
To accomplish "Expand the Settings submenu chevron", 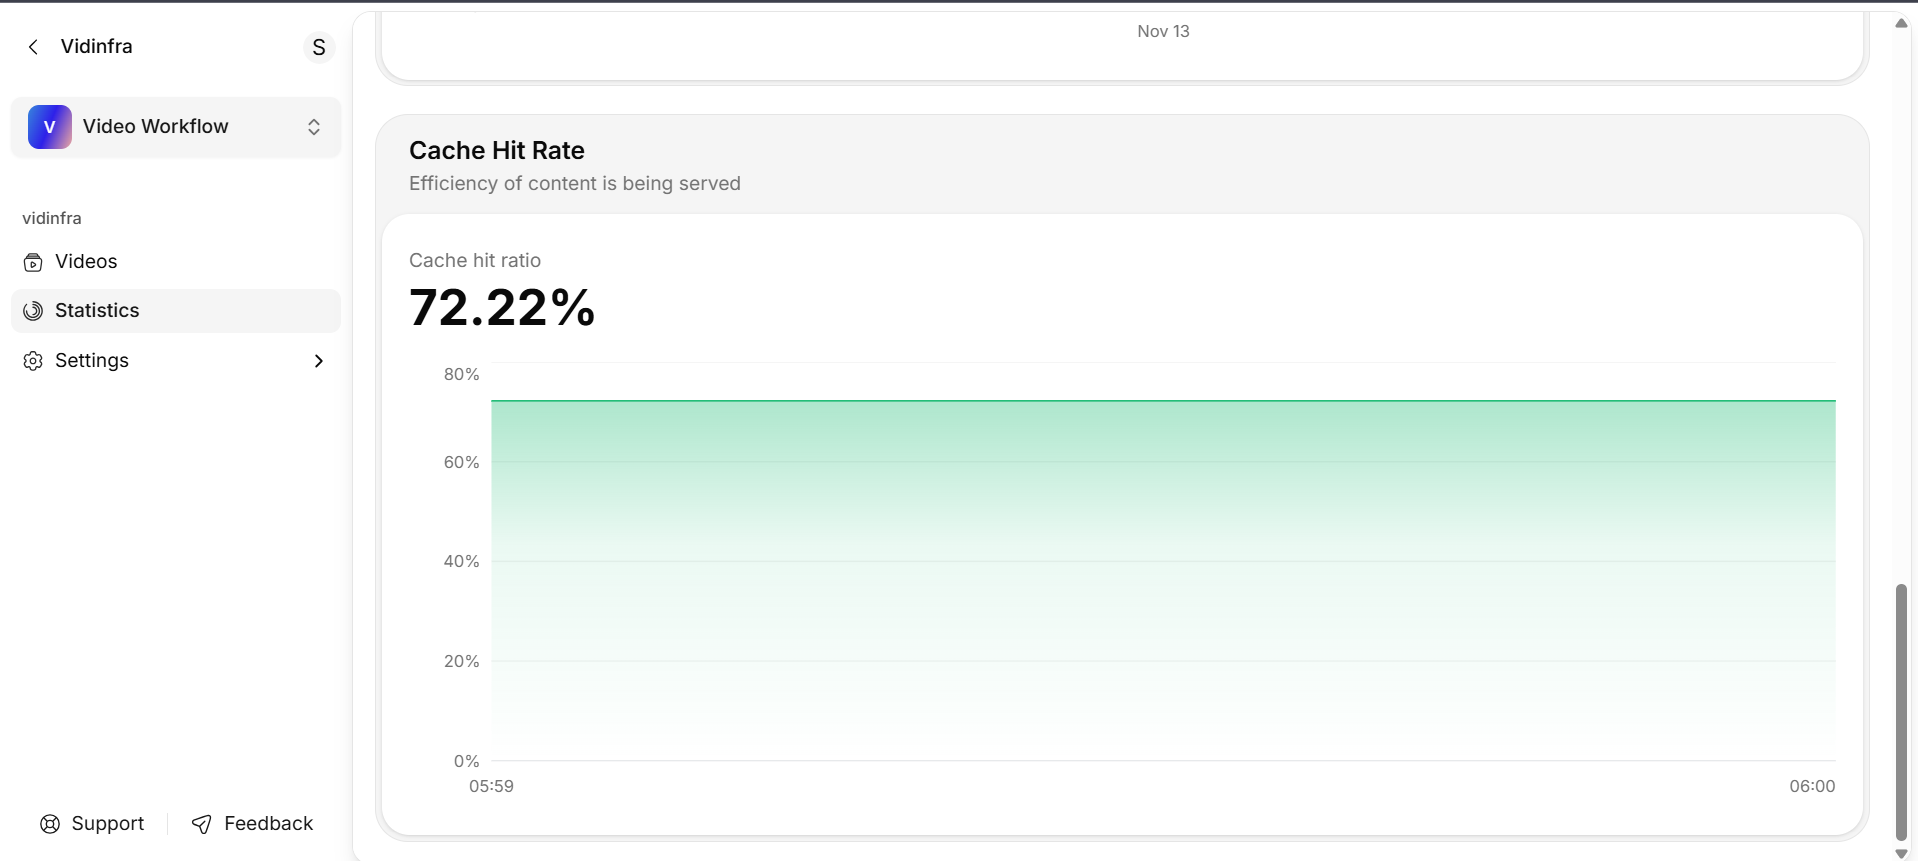I will 318,360.
